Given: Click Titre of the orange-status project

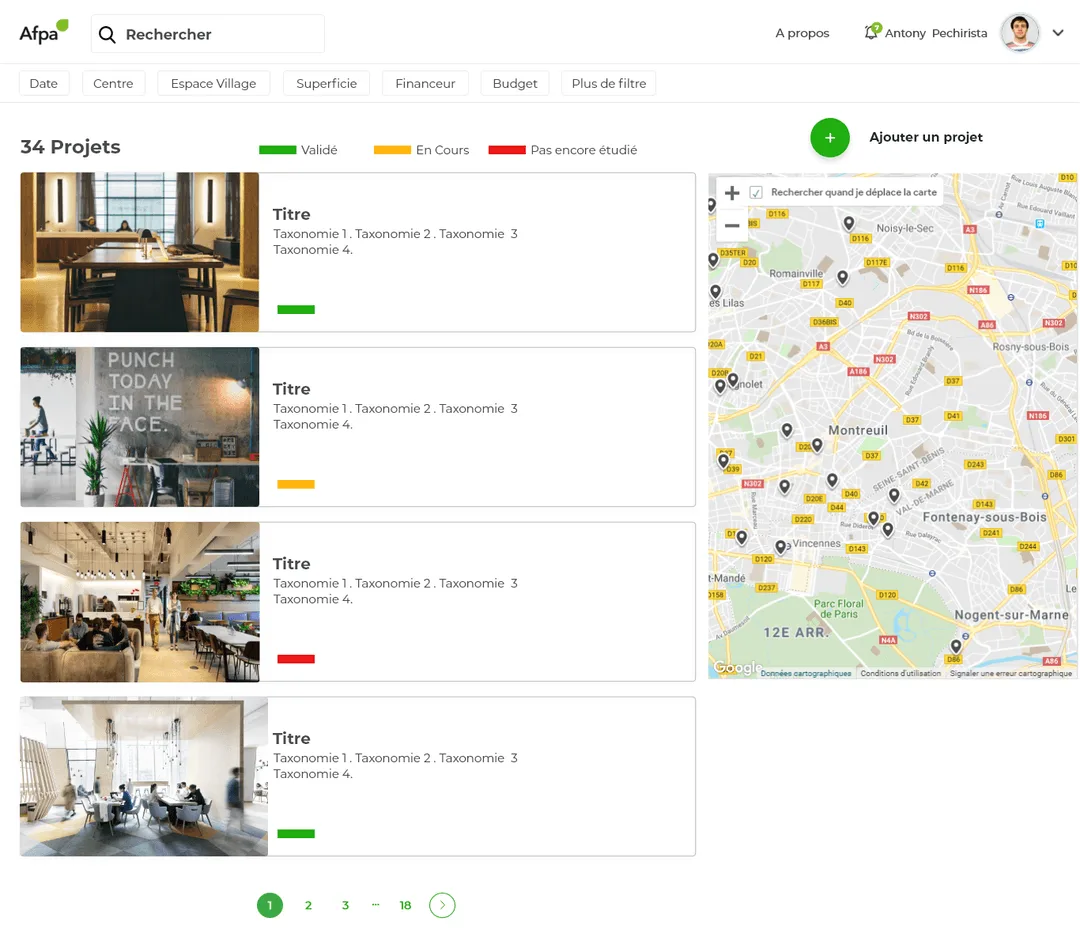Looking at the screenshot, I should pyautogui.click(x=291, y=389).
